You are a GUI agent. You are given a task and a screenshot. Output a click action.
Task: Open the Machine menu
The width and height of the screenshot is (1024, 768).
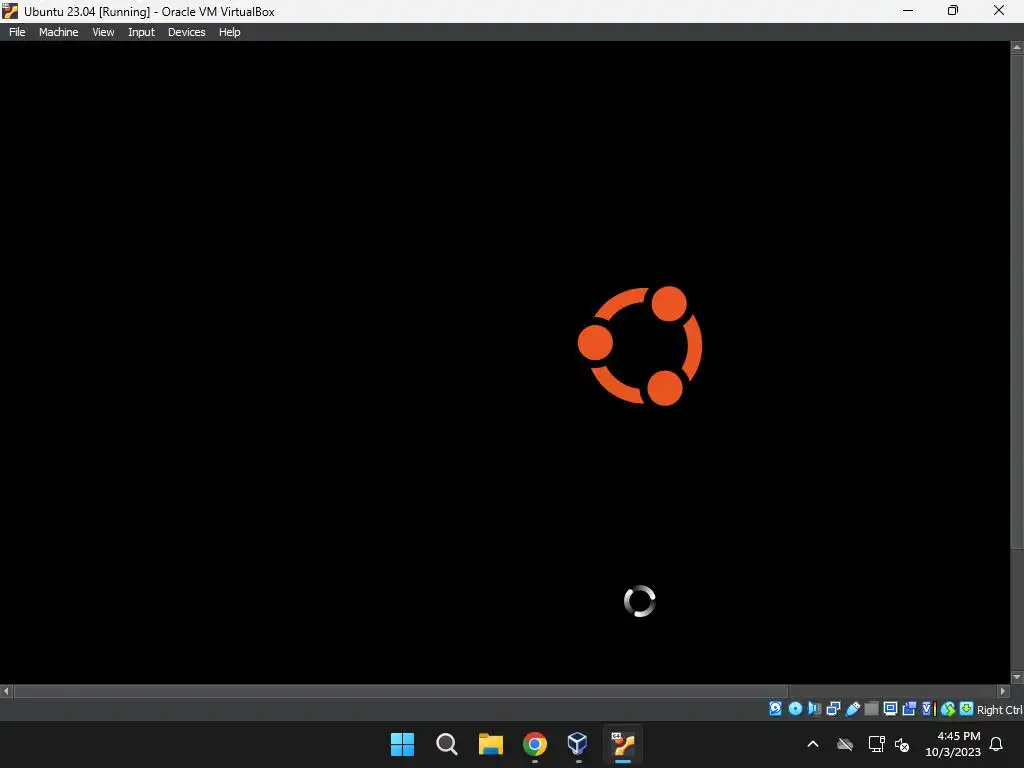[x=58, y=32]
